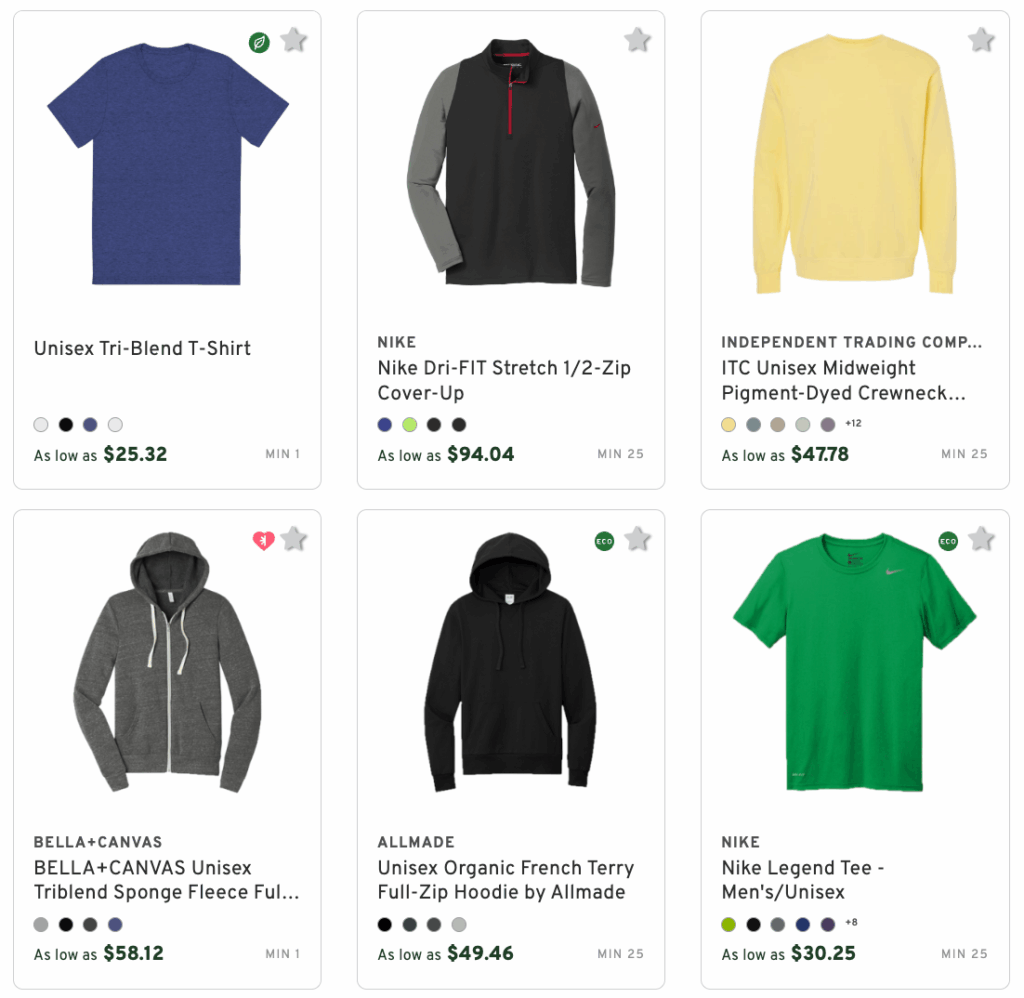The height and width of the screenshot is (998, 1024).
Task: Click the star icon above the yellow crewneck
Action: click(x=981, y=41)
